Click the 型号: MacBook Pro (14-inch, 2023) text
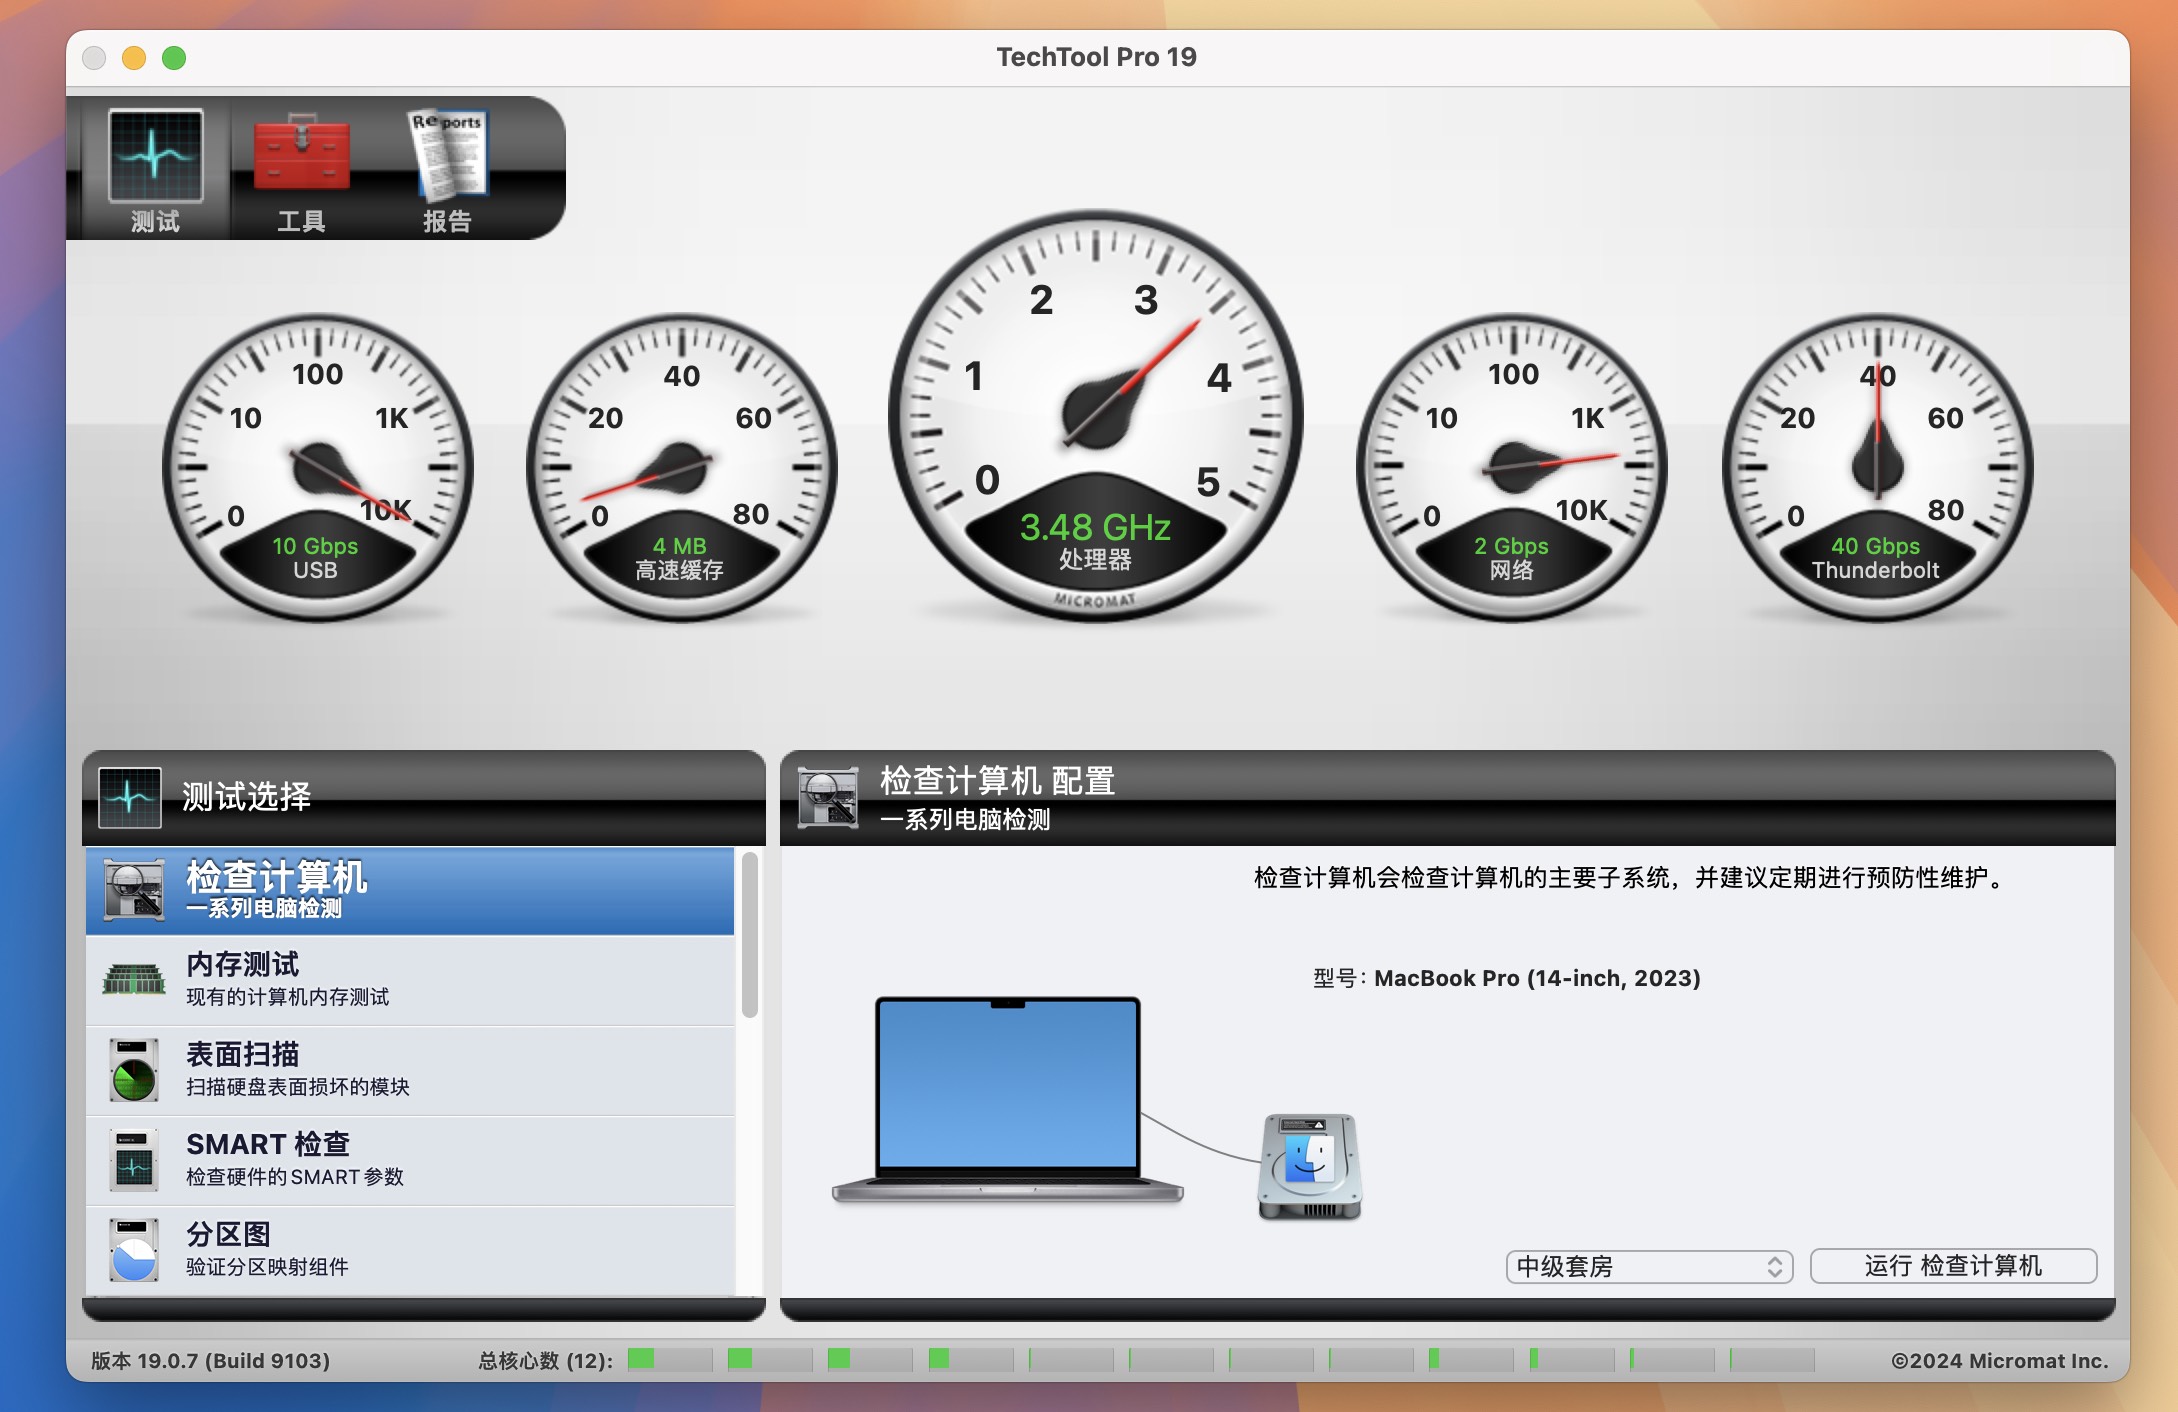The image size is (2178, 1412). 1507,978
